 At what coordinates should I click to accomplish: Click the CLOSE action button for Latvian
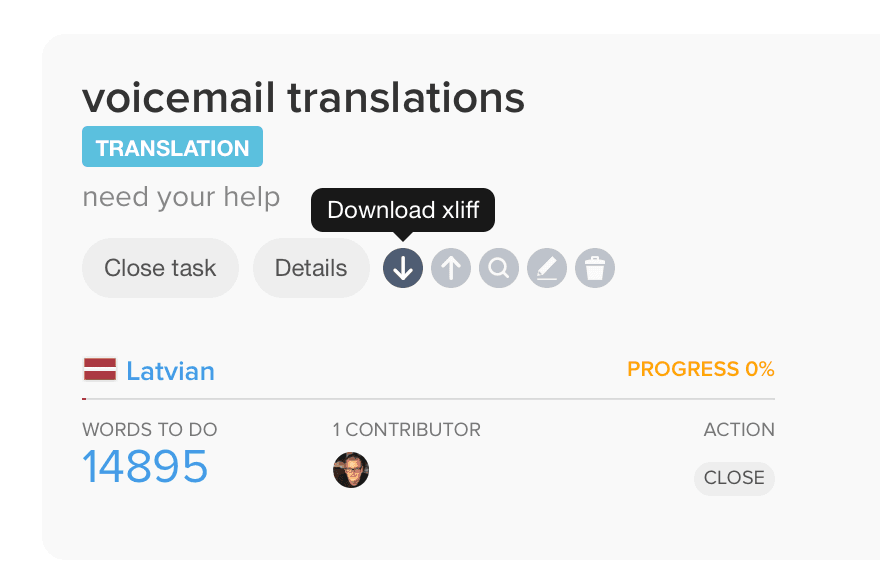(734, 478)
